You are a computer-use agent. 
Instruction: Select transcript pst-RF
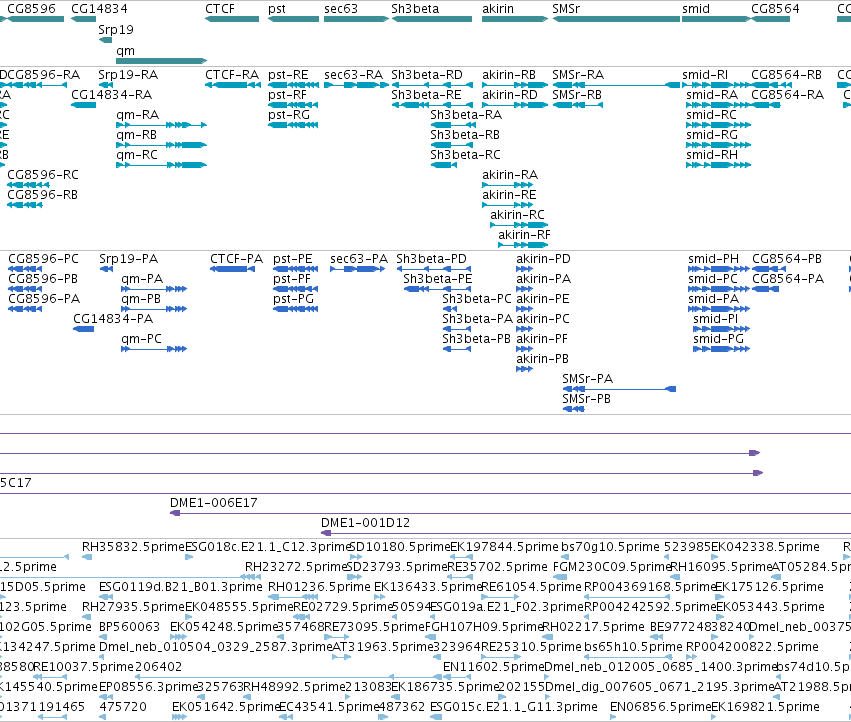(293, 105)
